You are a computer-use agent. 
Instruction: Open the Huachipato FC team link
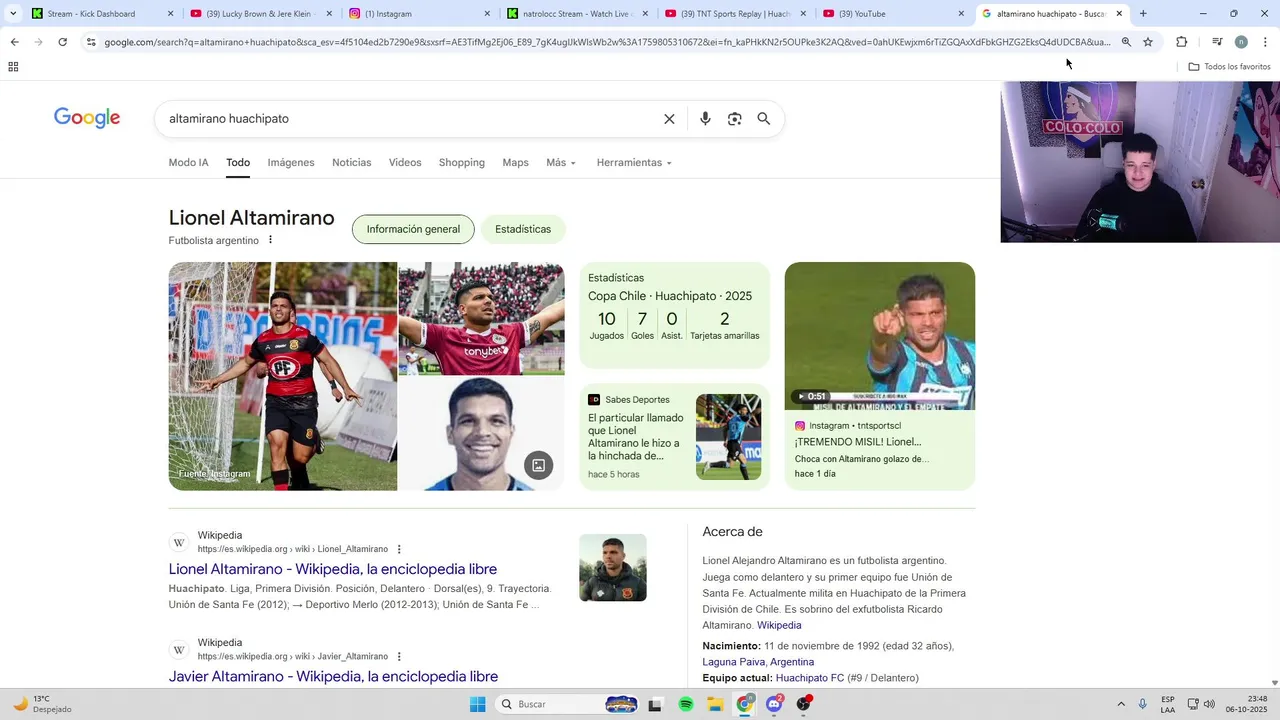click(810, 678)
